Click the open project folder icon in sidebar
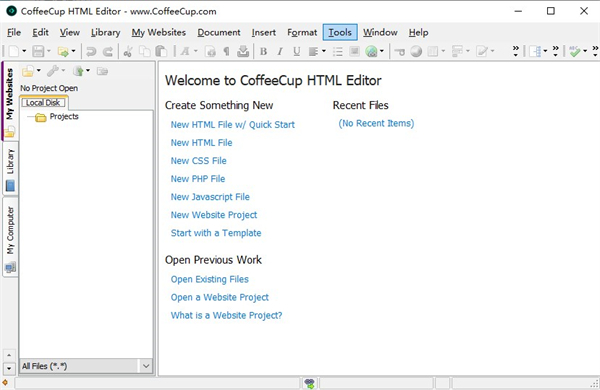This screenshot has width=600, height=390. point(28,71)
